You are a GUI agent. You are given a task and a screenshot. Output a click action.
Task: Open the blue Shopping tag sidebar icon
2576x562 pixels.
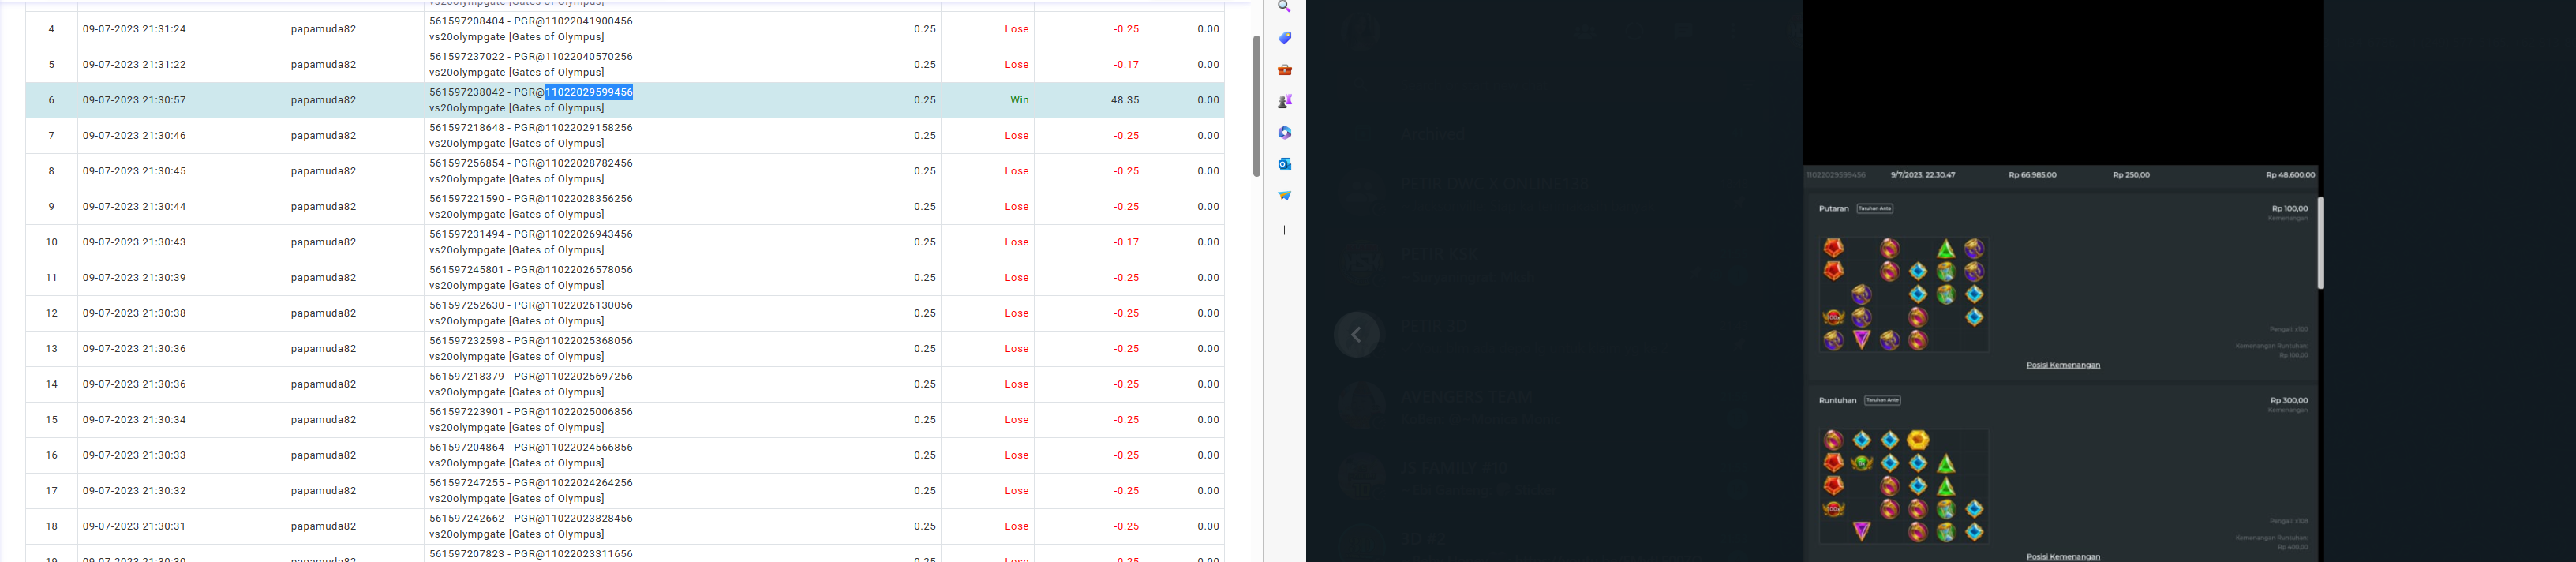pyautogui.click(x=1284, y=38)
